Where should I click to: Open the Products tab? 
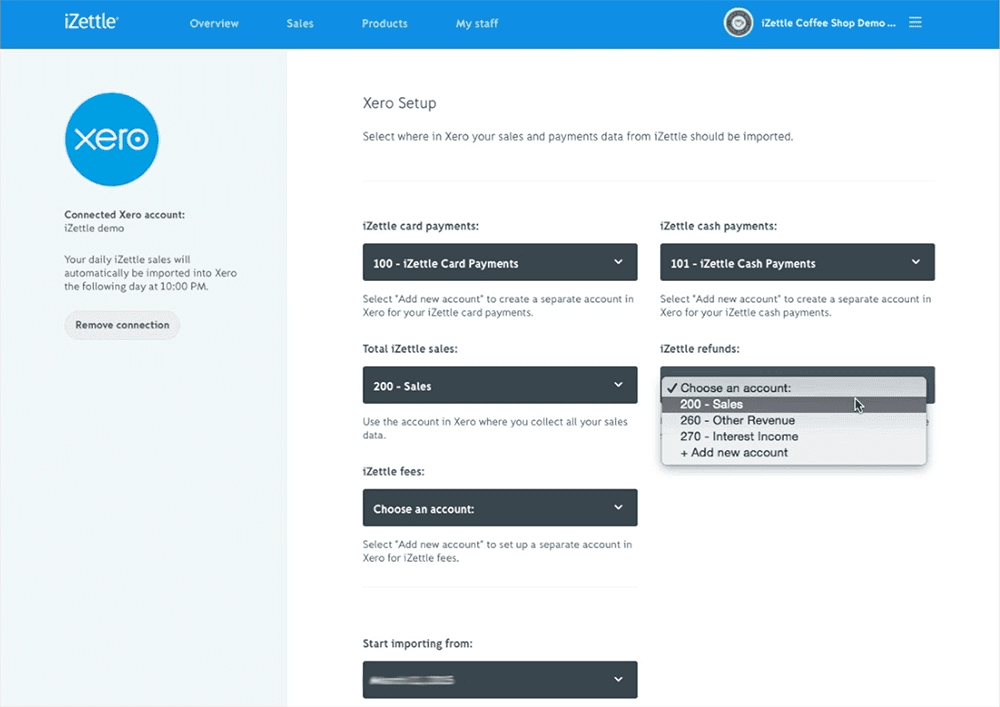tap(385, 24)
